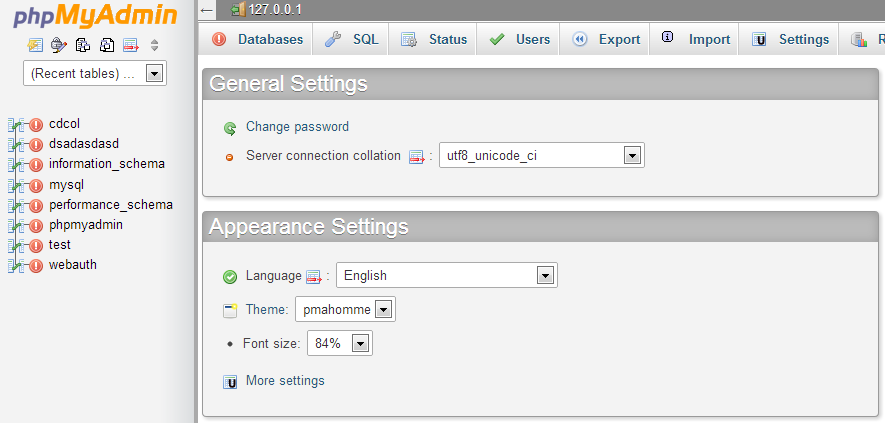
Task: Open the pmahomme theme dropdown
Action: 345,309
